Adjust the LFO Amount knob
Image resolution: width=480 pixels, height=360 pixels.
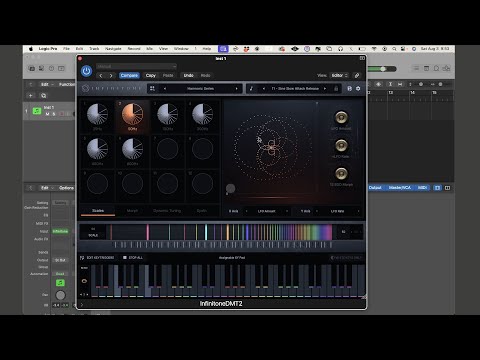pos(341,117)
